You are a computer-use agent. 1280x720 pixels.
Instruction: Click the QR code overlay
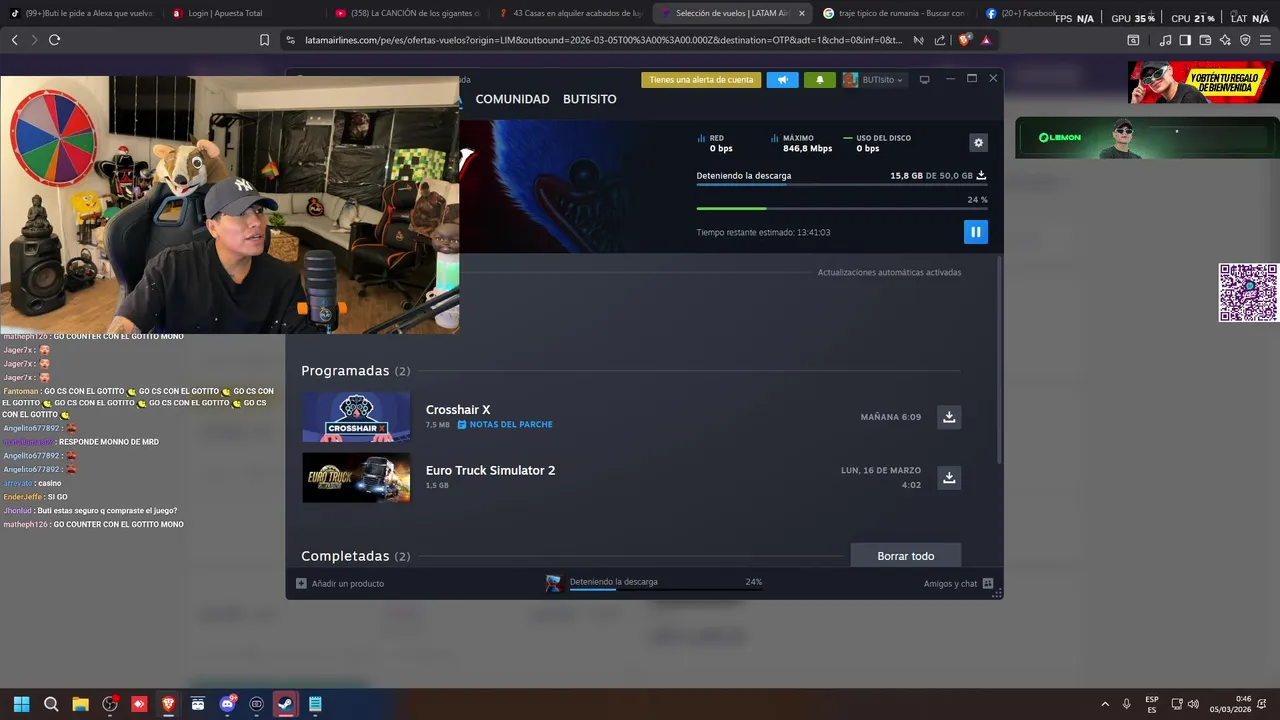coord(1248,292)
